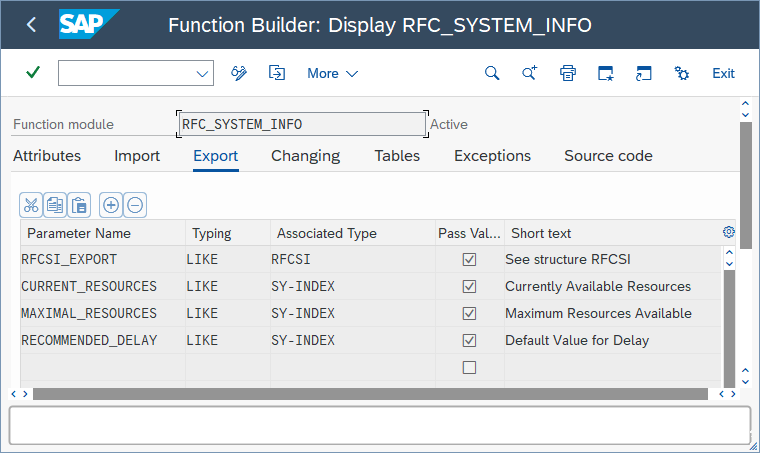
Task: Click the Print icon in toolbar
Action: pos(568,73)
